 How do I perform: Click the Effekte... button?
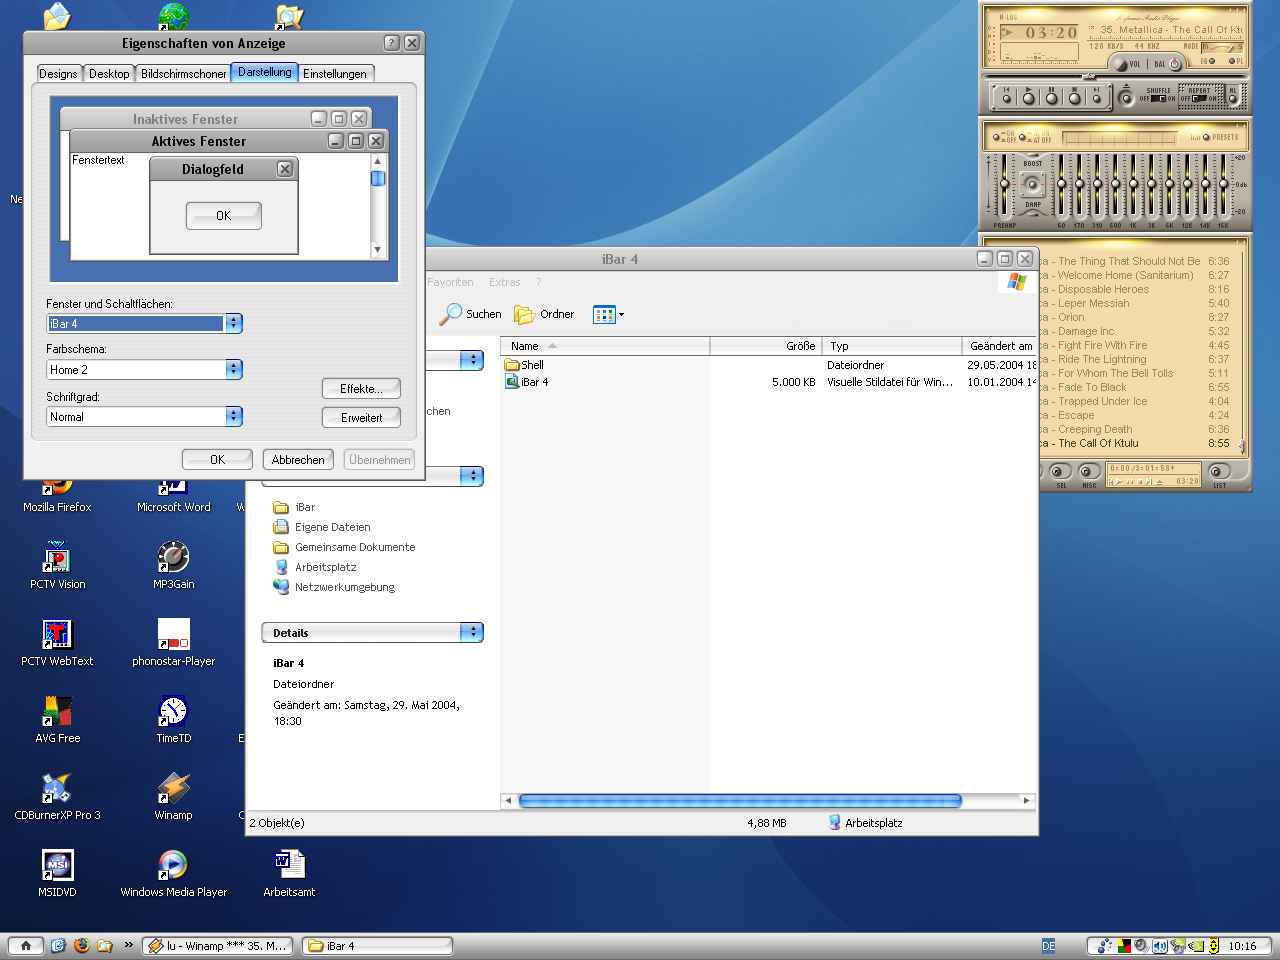point(361,389)
